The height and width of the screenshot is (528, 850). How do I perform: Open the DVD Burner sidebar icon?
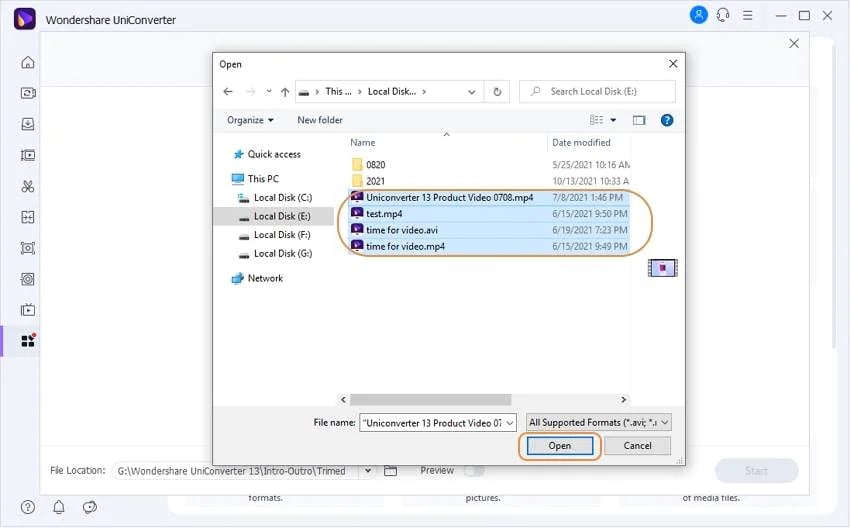click(28, 279)
